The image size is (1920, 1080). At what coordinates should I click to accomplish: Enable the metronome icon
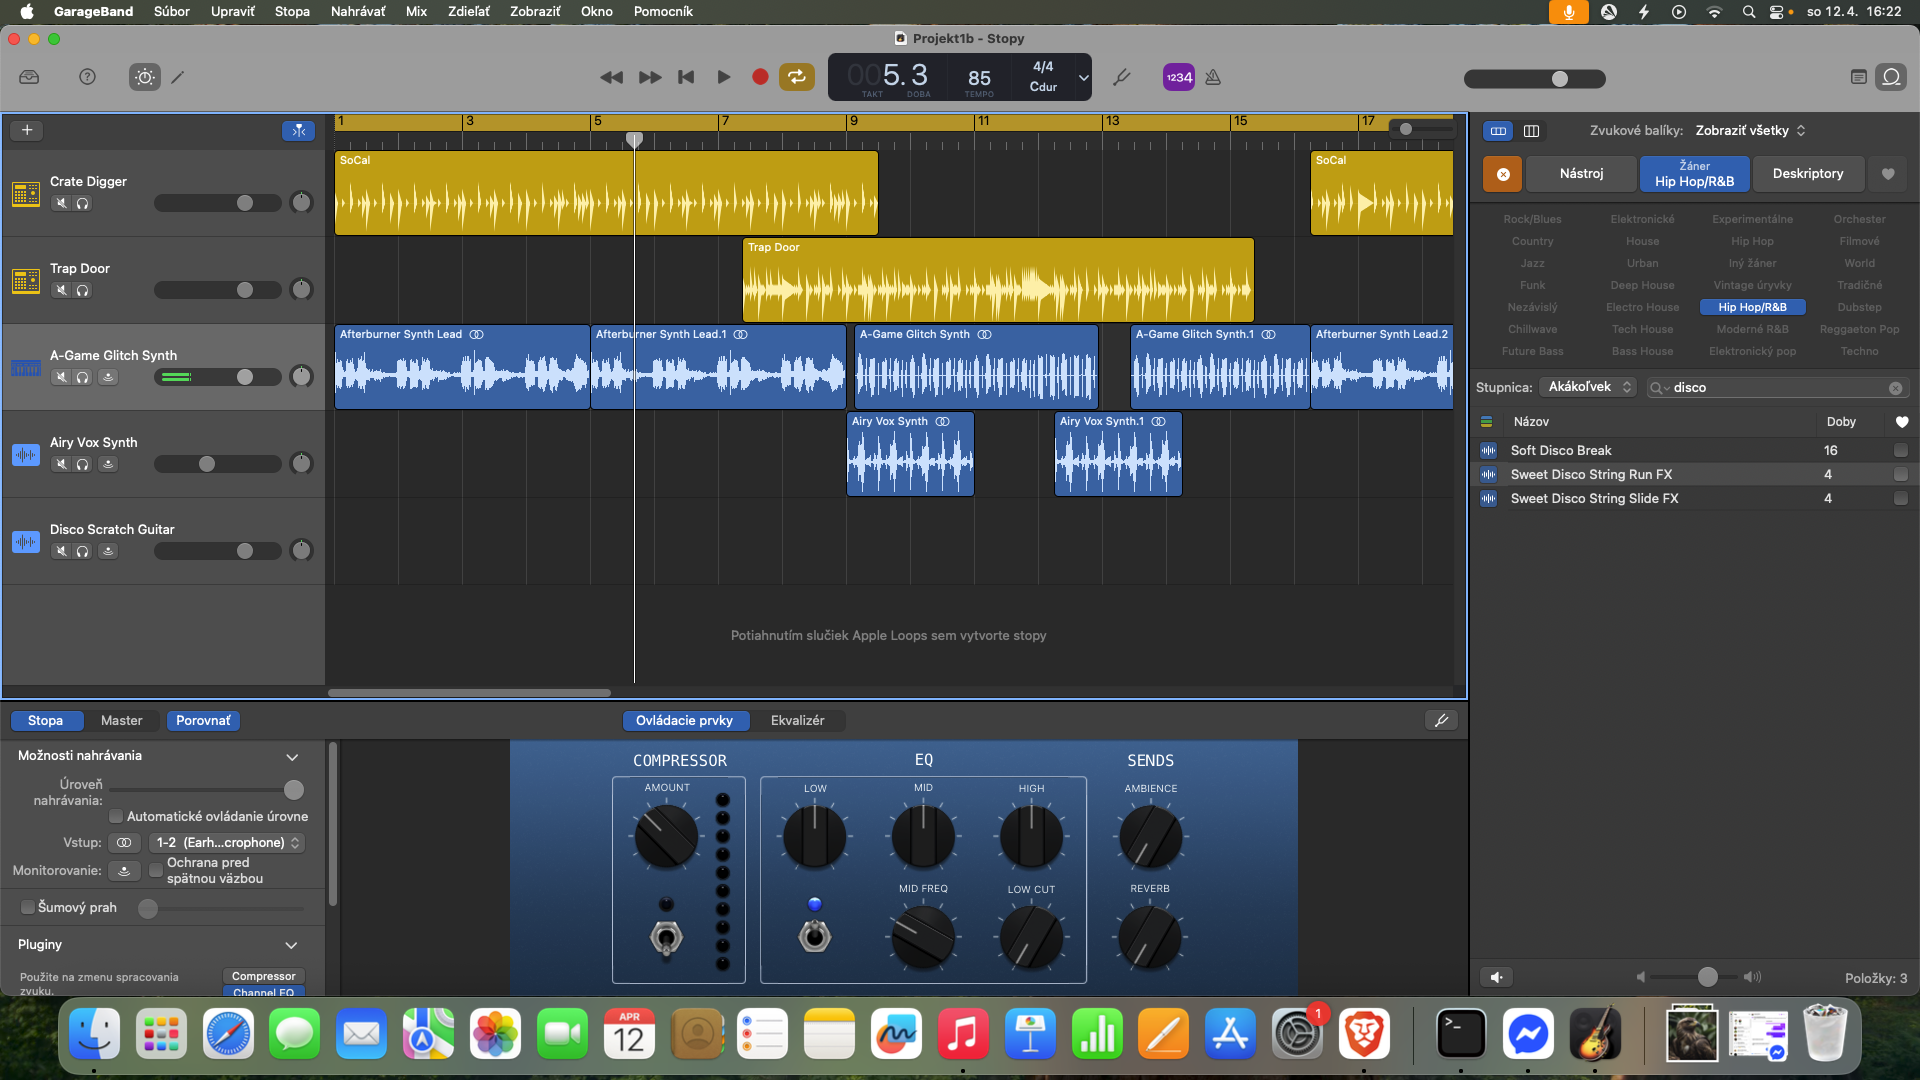pos(1212,76)
